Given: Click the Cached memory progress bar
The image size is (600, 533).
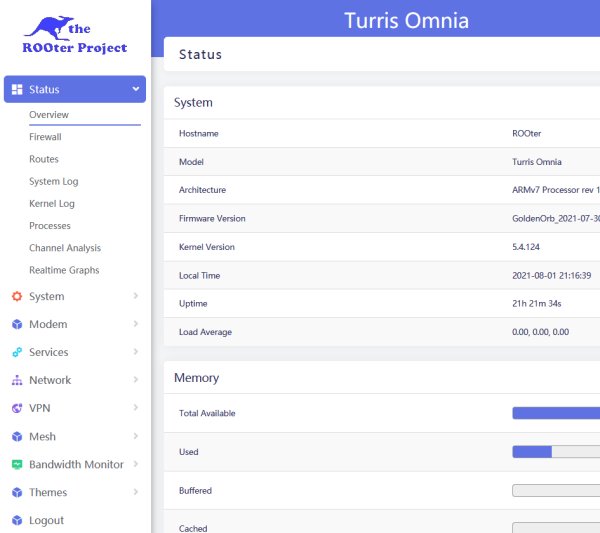Looking at the screenshot, I should point(556,528).
